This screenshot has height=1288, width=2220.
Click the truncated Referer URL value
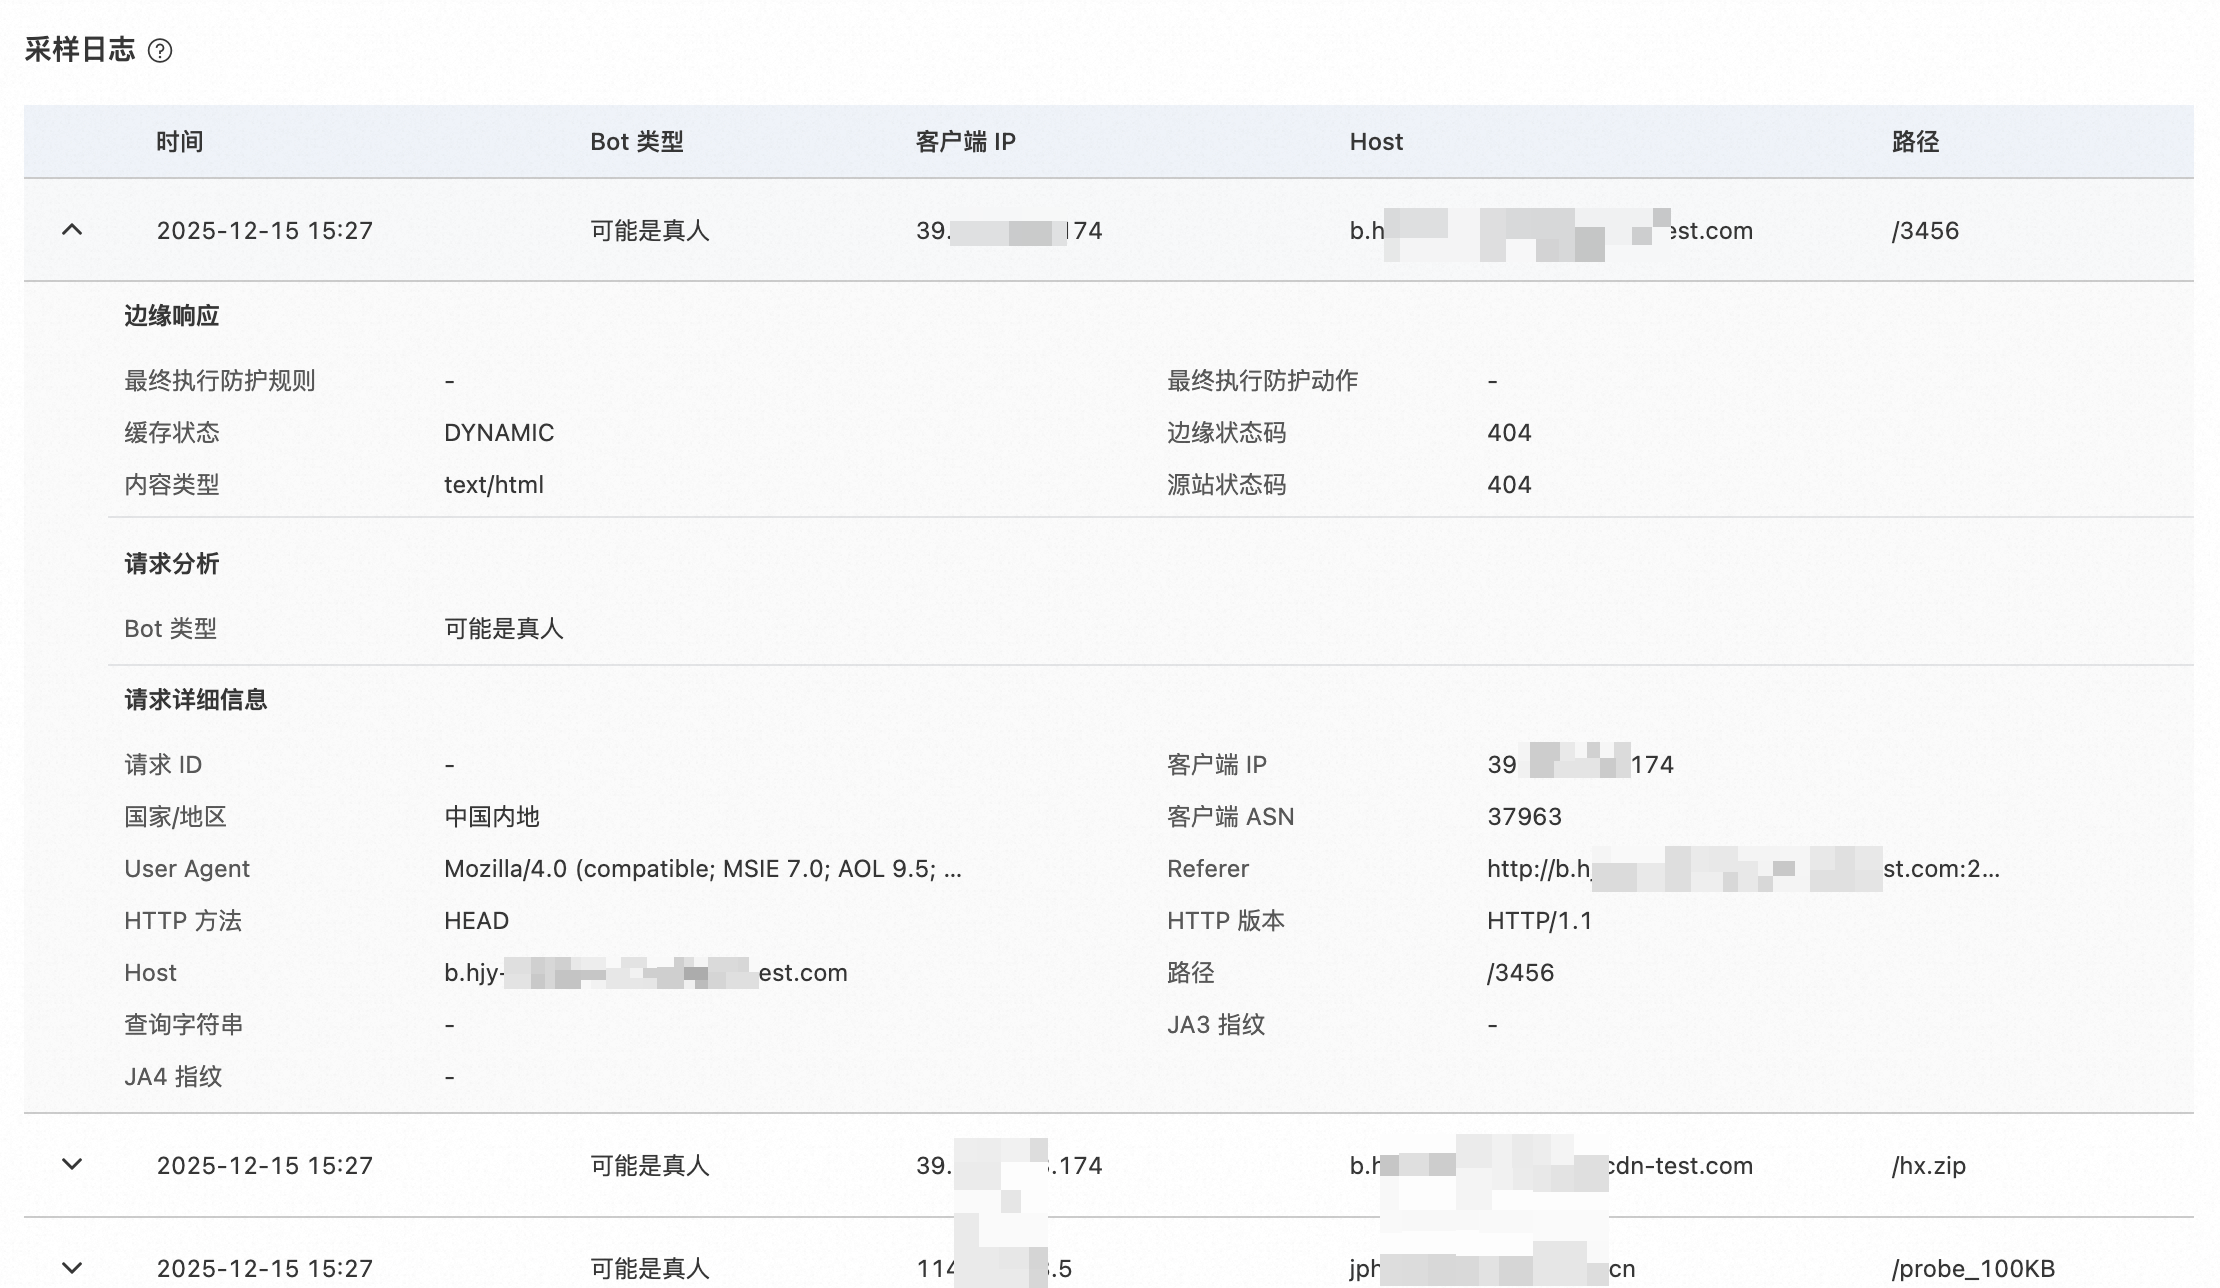1742,869
